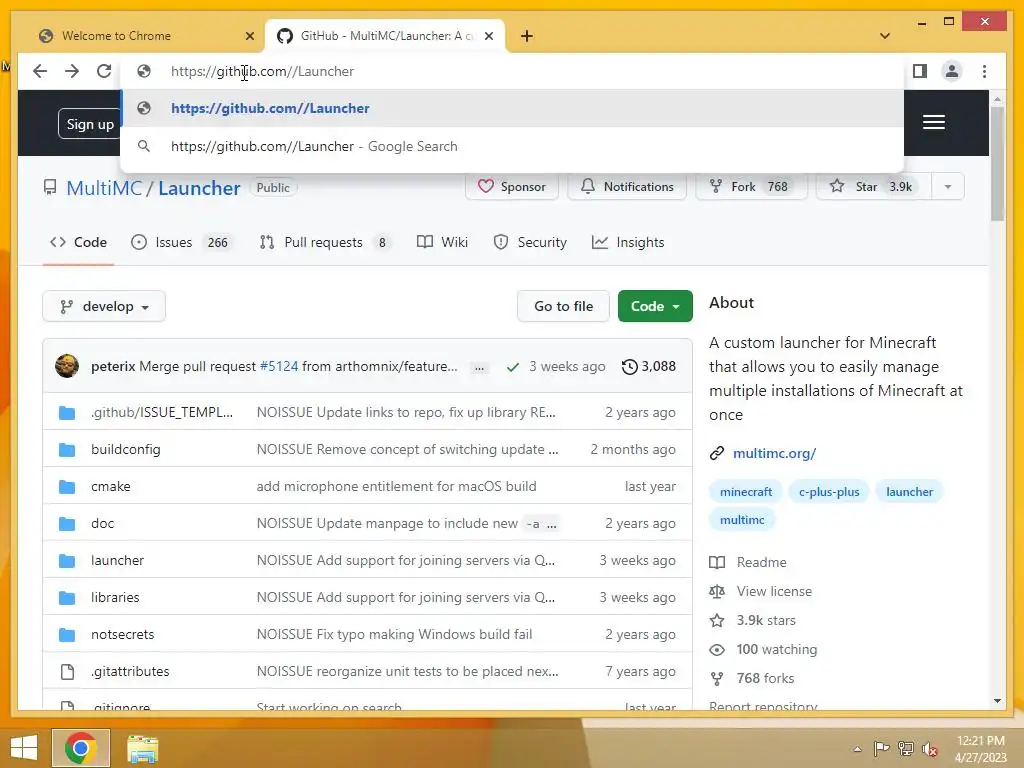Switch to the Welcome to Chrome tab

coord(144,36)
